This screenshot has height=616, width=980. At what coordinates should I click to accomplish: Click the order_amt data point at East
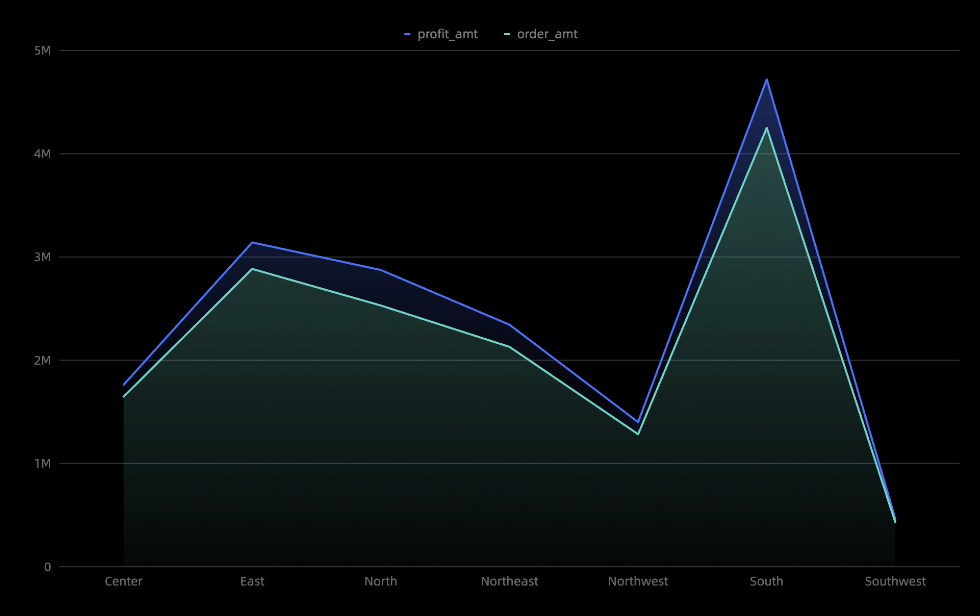[252, 269]
